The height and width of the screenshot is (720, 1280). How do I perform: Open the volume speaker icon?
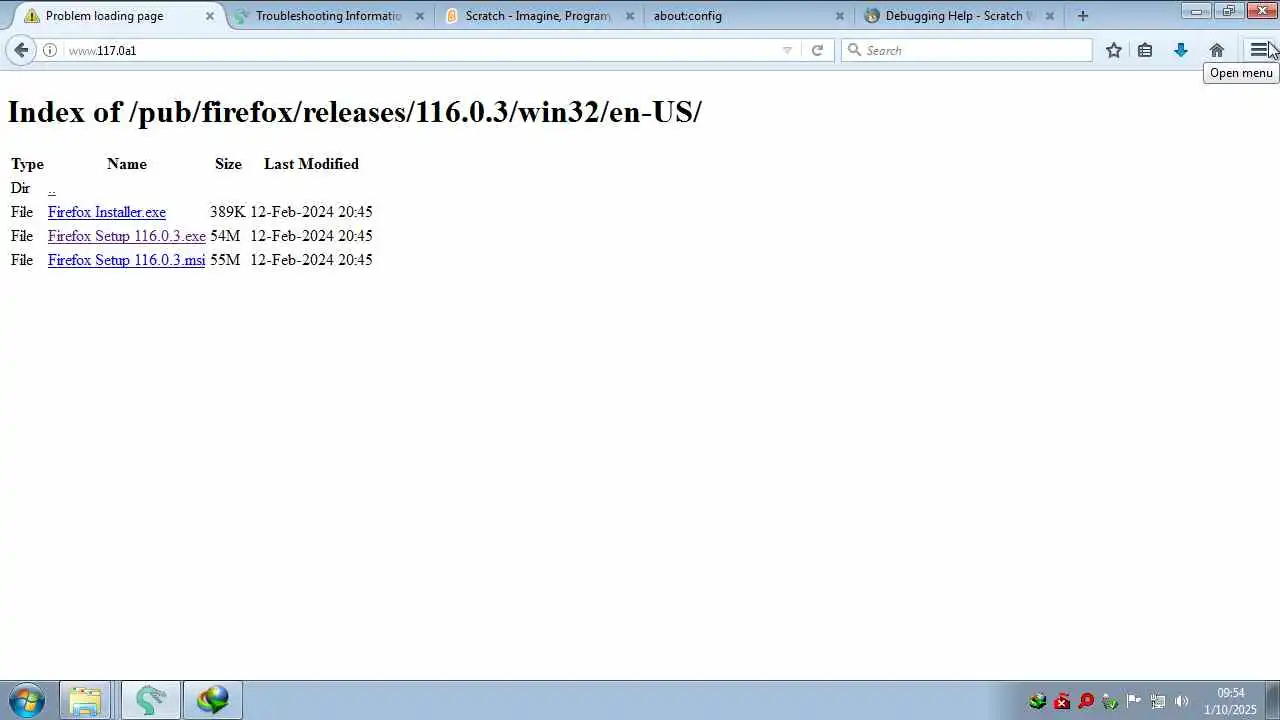point(1182,701)
